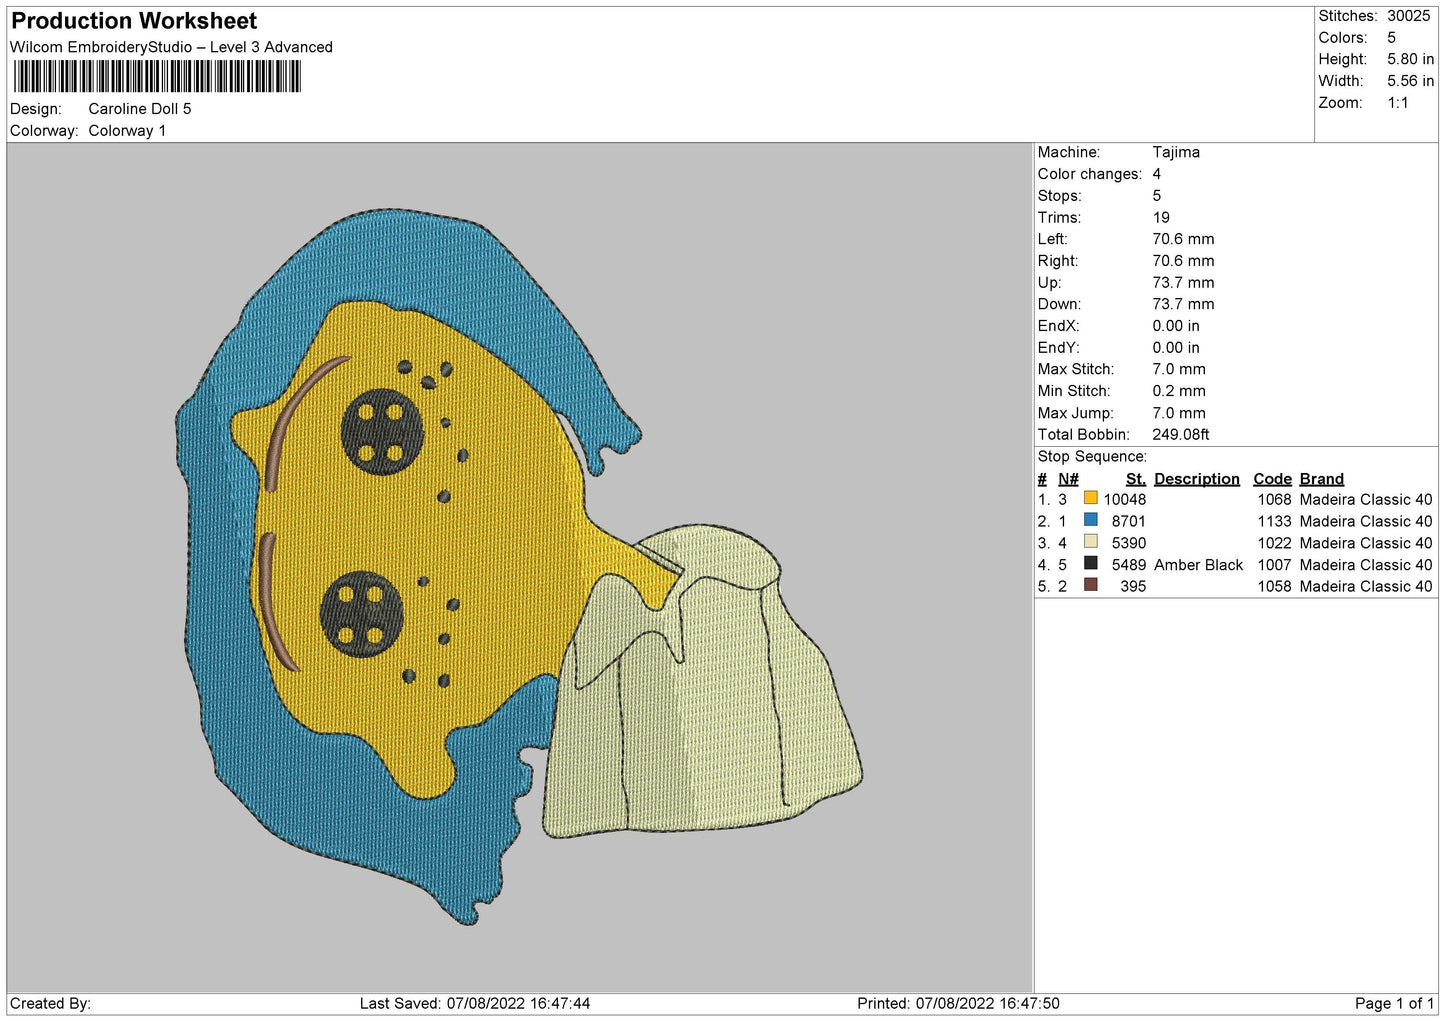The width and height of the screenshot is (1445, 1021).
Task: Click the machine value 'Tajima'
Action: tap(1176, 152)
